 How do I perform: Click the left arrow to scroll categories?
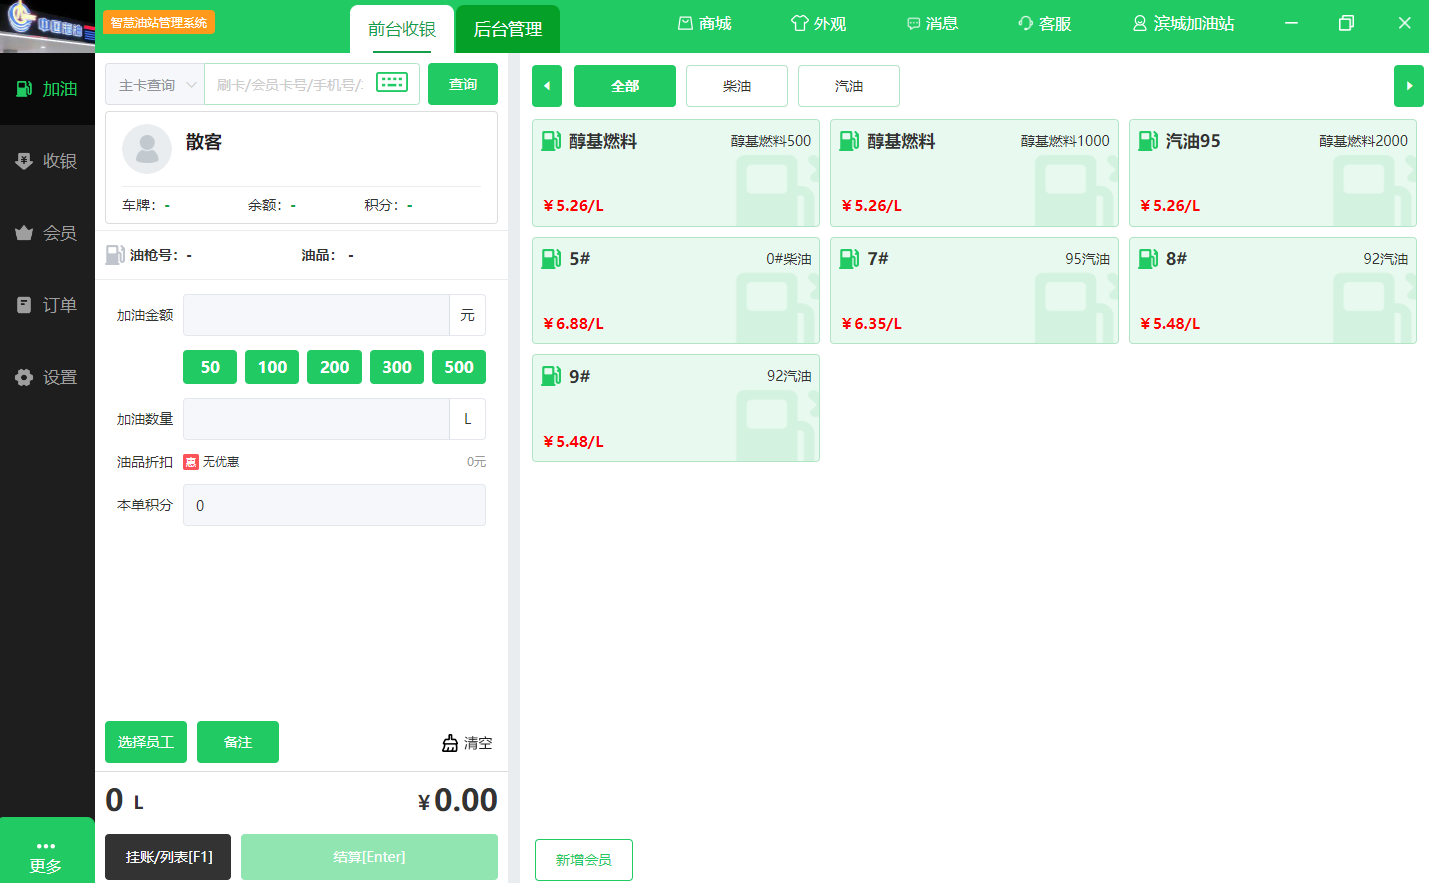coord(547,86)
